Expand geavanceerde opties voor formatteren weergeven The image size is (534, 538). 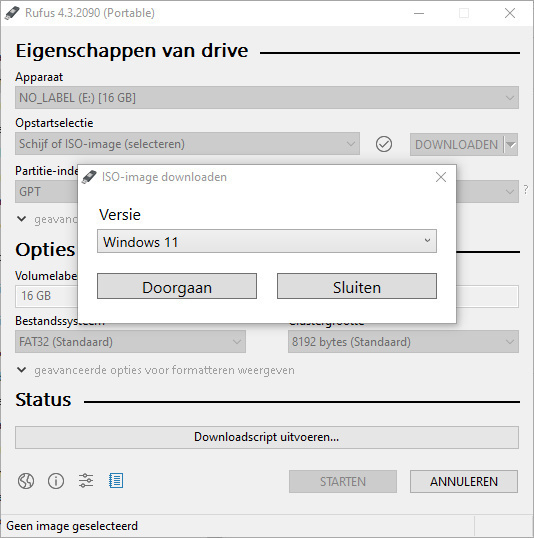pyautogui.click(x=156, y=370)
